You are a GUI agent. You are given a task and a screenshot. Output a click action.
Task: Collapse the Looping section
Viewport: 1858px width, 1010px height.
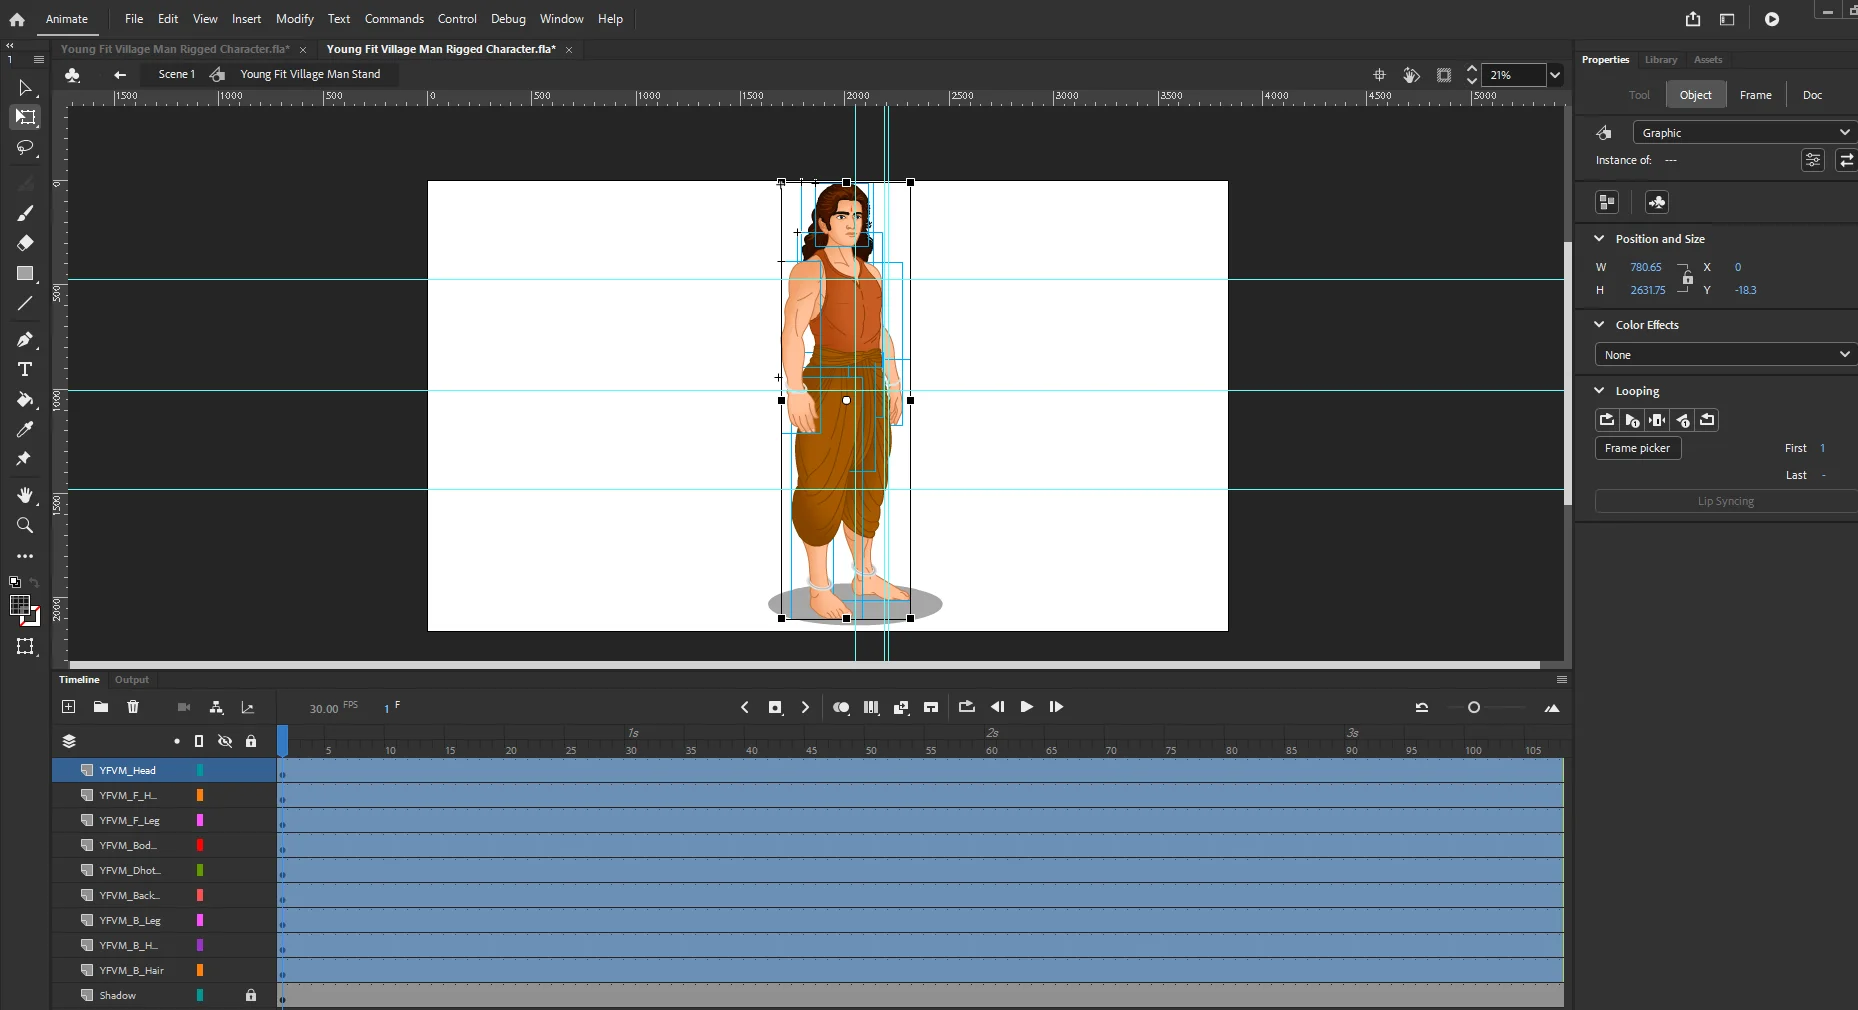point(1599,391)
